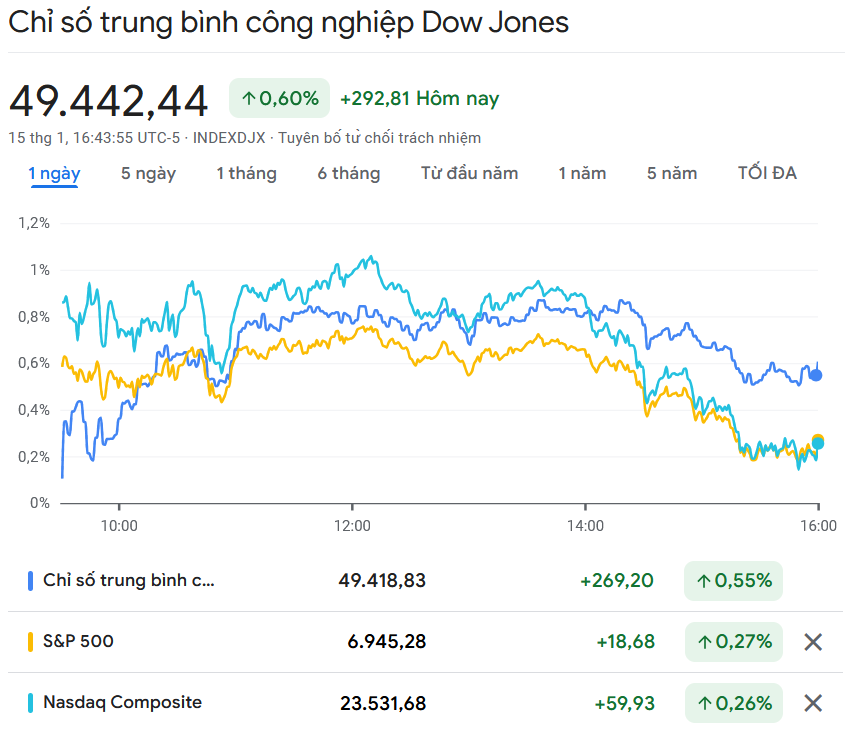Switch to the 1 tháng tab
The image size is (845, 731).
pos(246,174)
